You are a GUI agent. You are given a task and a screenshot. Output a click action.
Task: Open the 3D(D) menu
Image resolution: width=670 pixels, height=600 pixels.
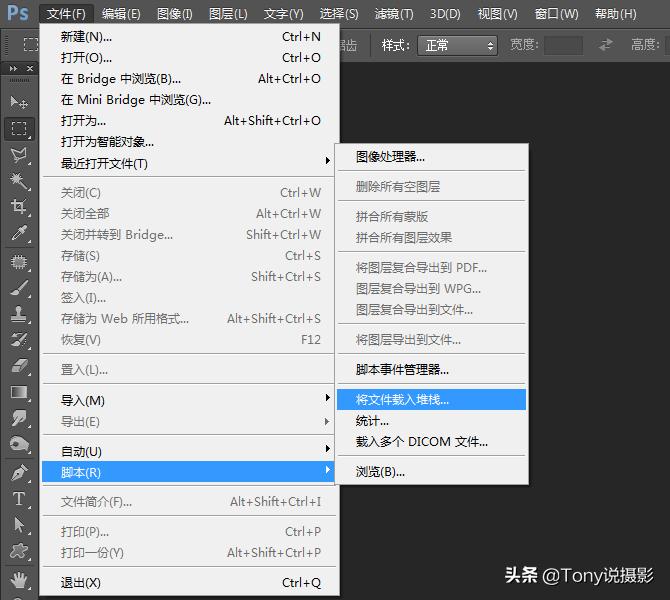[445, 14]
